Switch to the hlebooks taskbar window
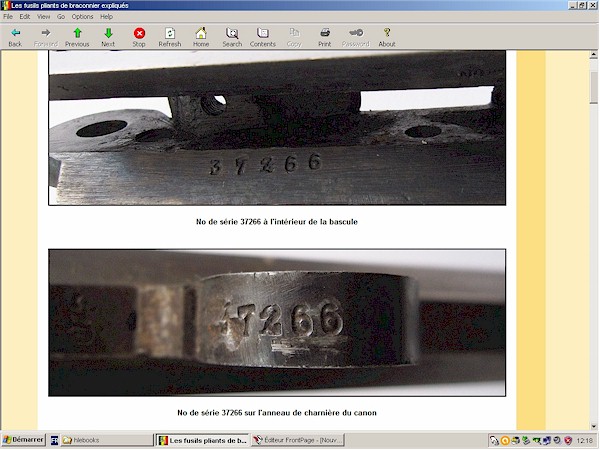The width and height of the screenshot is (600, 450). [107, 440]
